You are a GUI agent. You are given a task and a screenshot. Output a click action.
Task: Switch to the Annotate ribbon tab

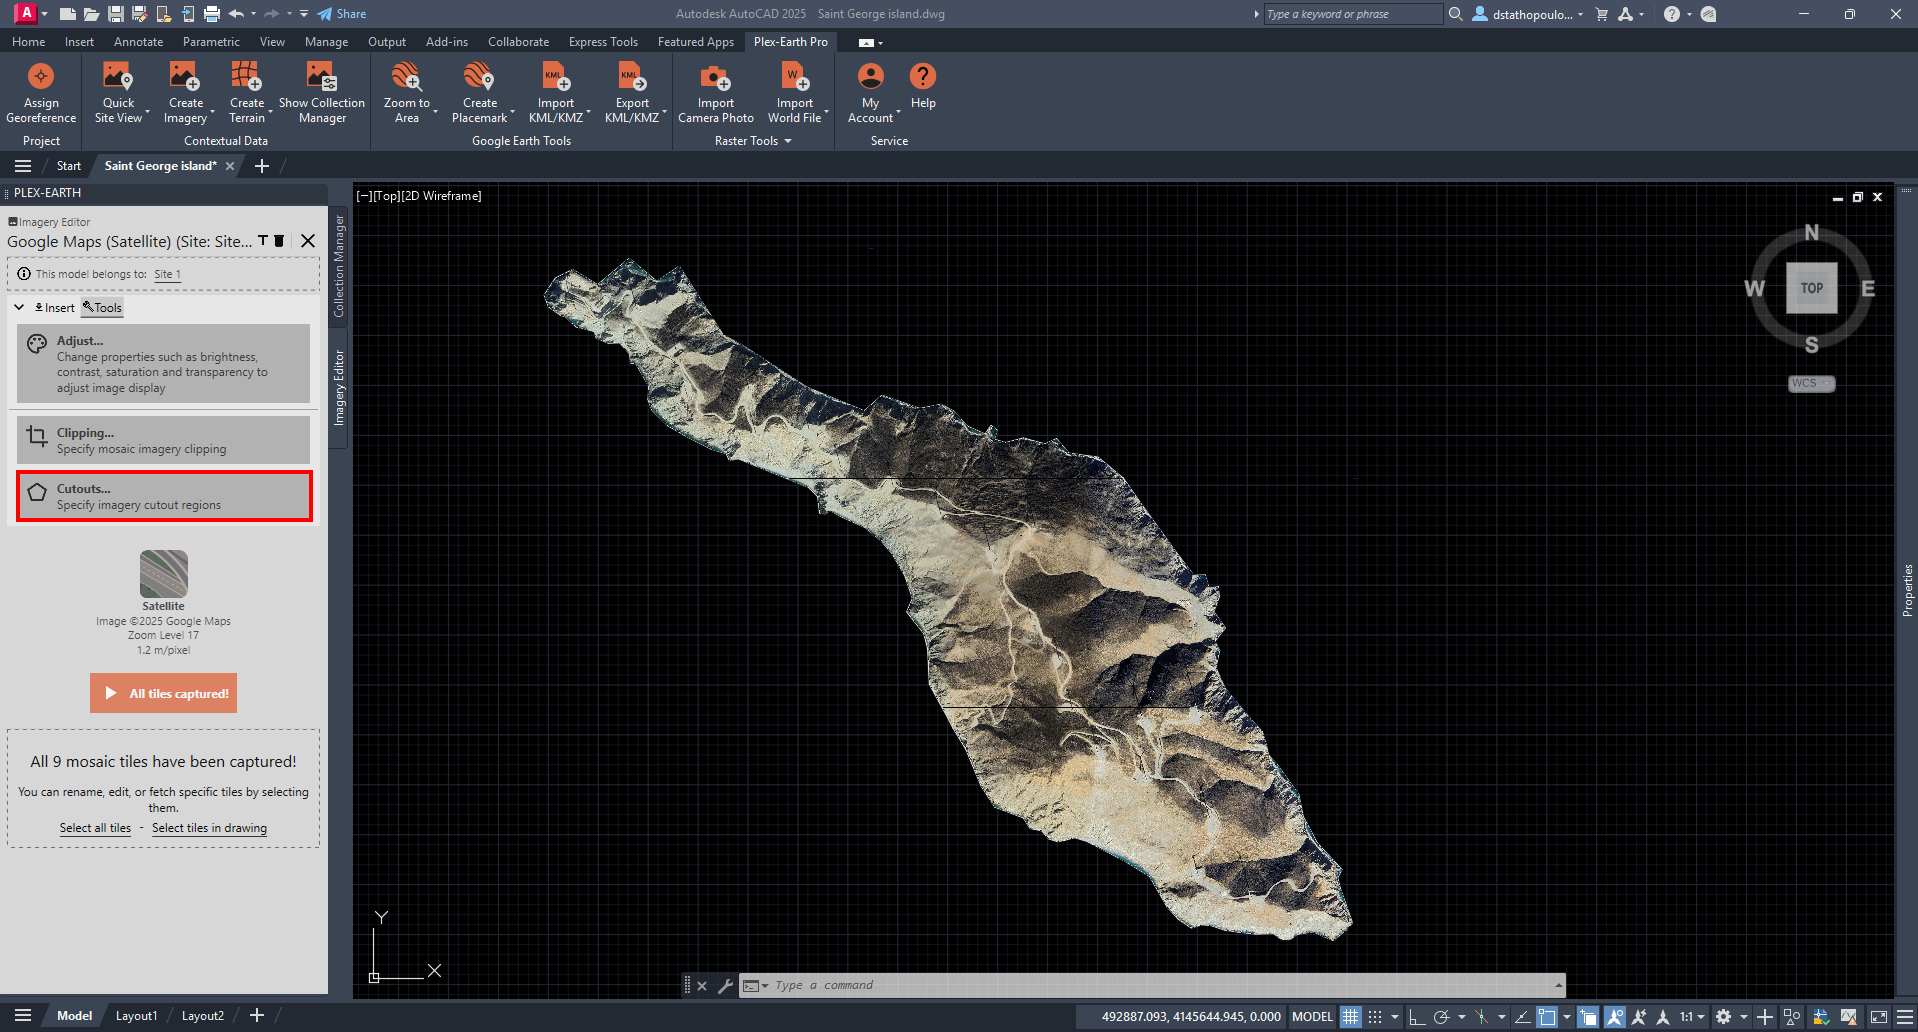[138, 42]
